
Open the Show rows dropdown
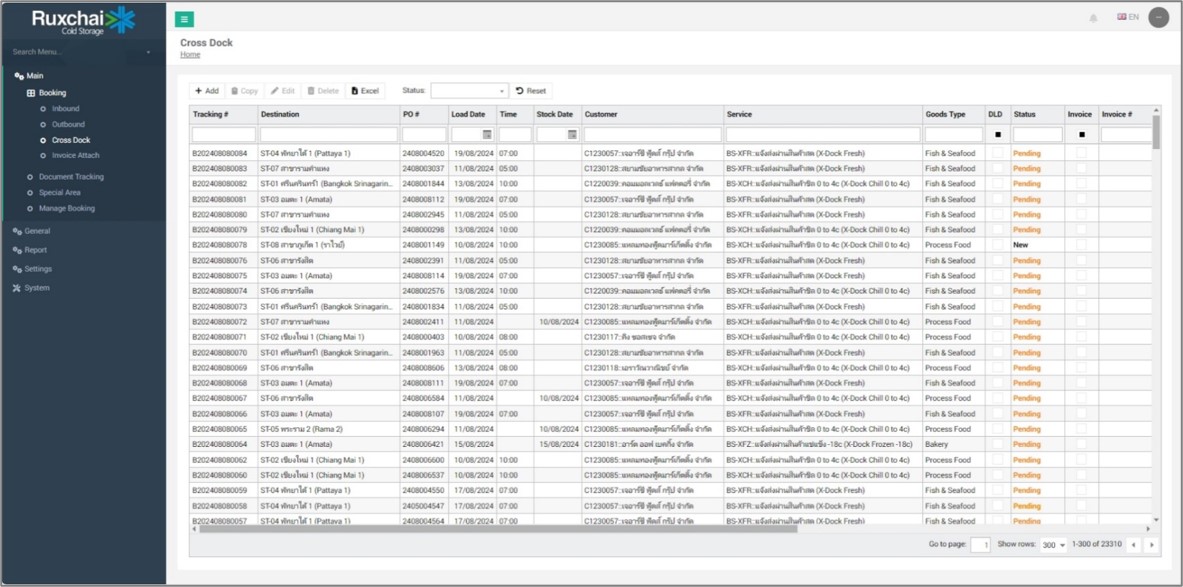pyautogui.click(x=1054, y=545)
